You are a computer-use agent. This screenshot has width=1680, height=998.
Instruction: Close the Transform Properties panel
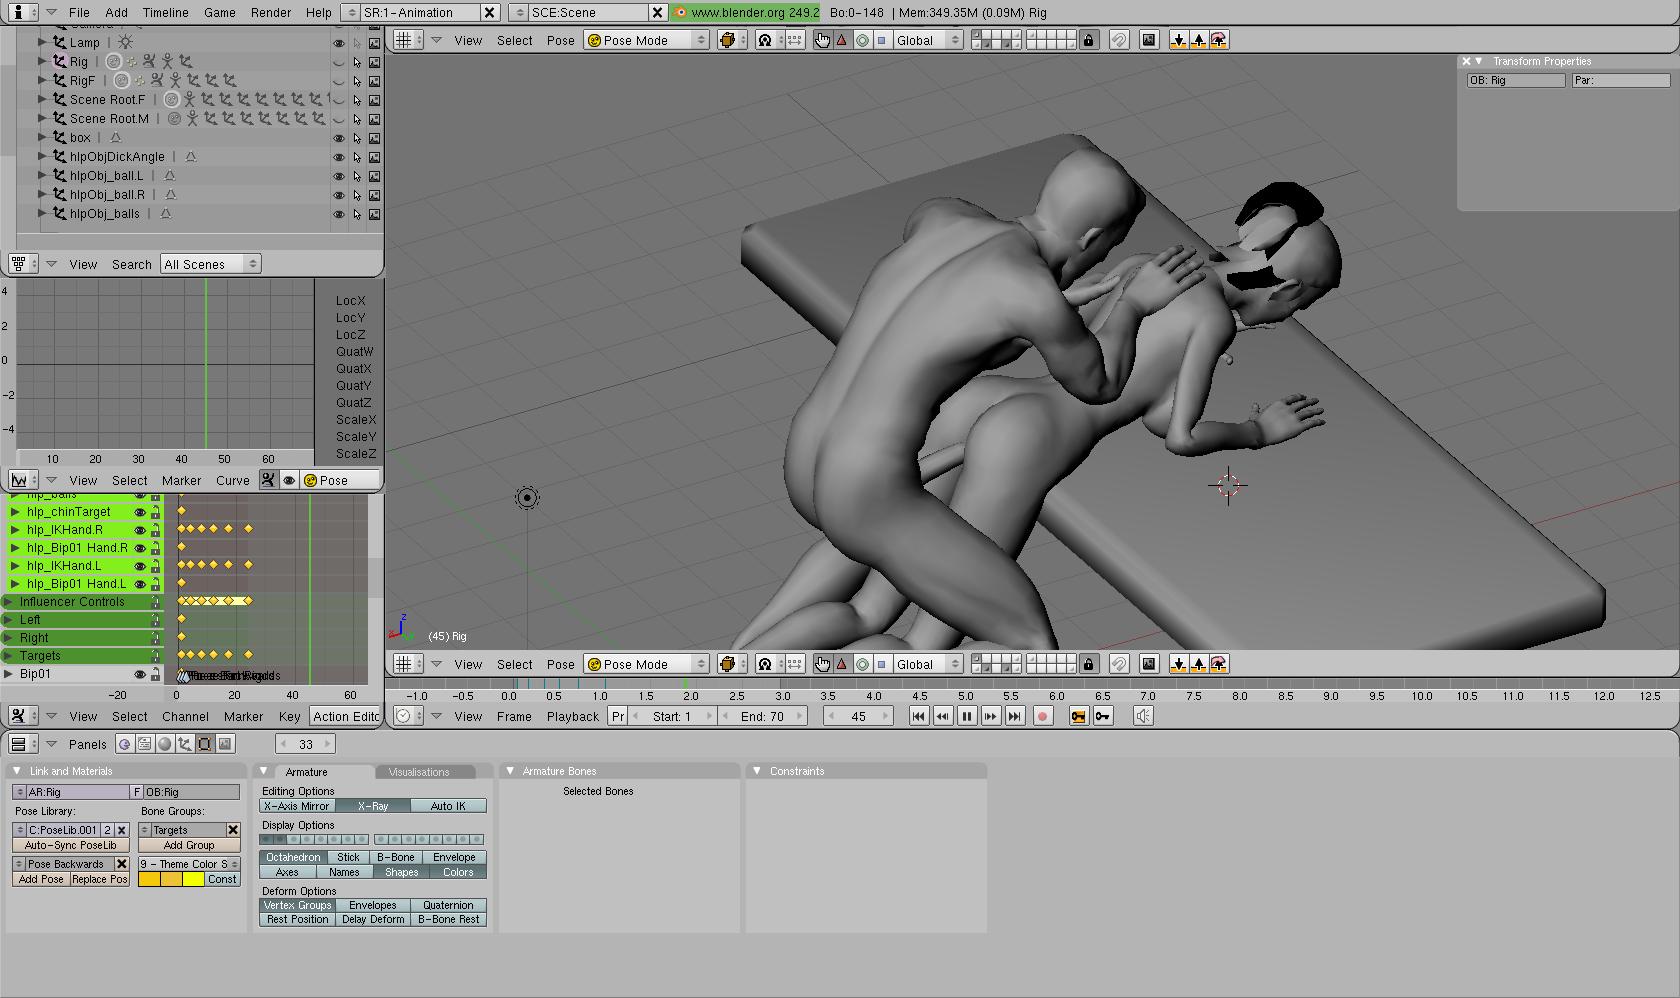point(1466,61)
